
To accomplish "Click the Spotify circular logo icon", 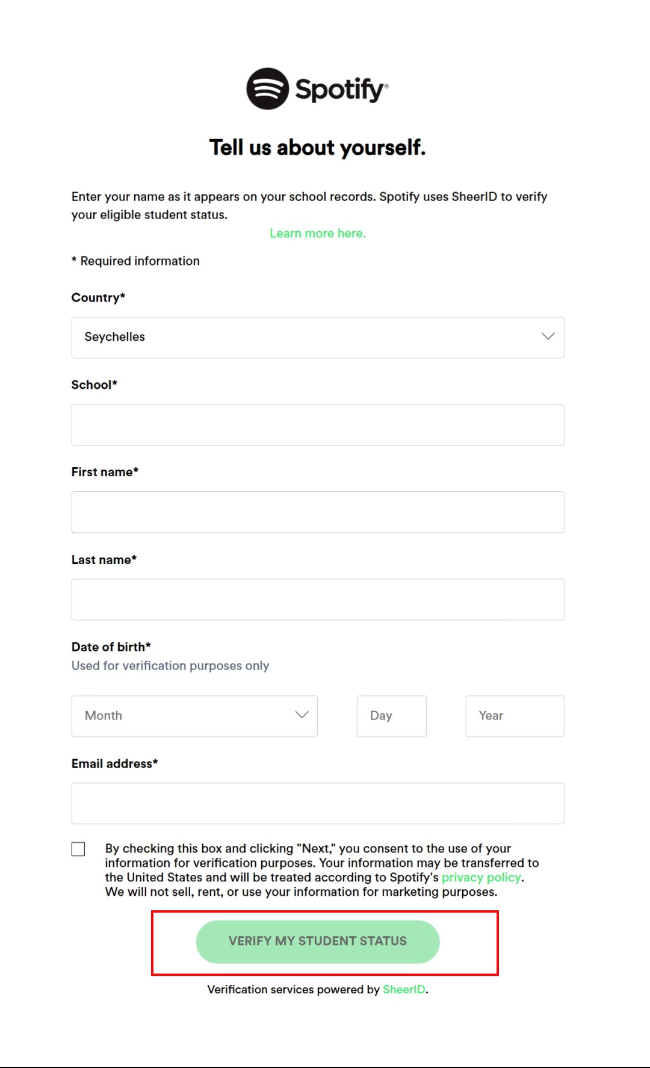I will [x=267, y=89].
